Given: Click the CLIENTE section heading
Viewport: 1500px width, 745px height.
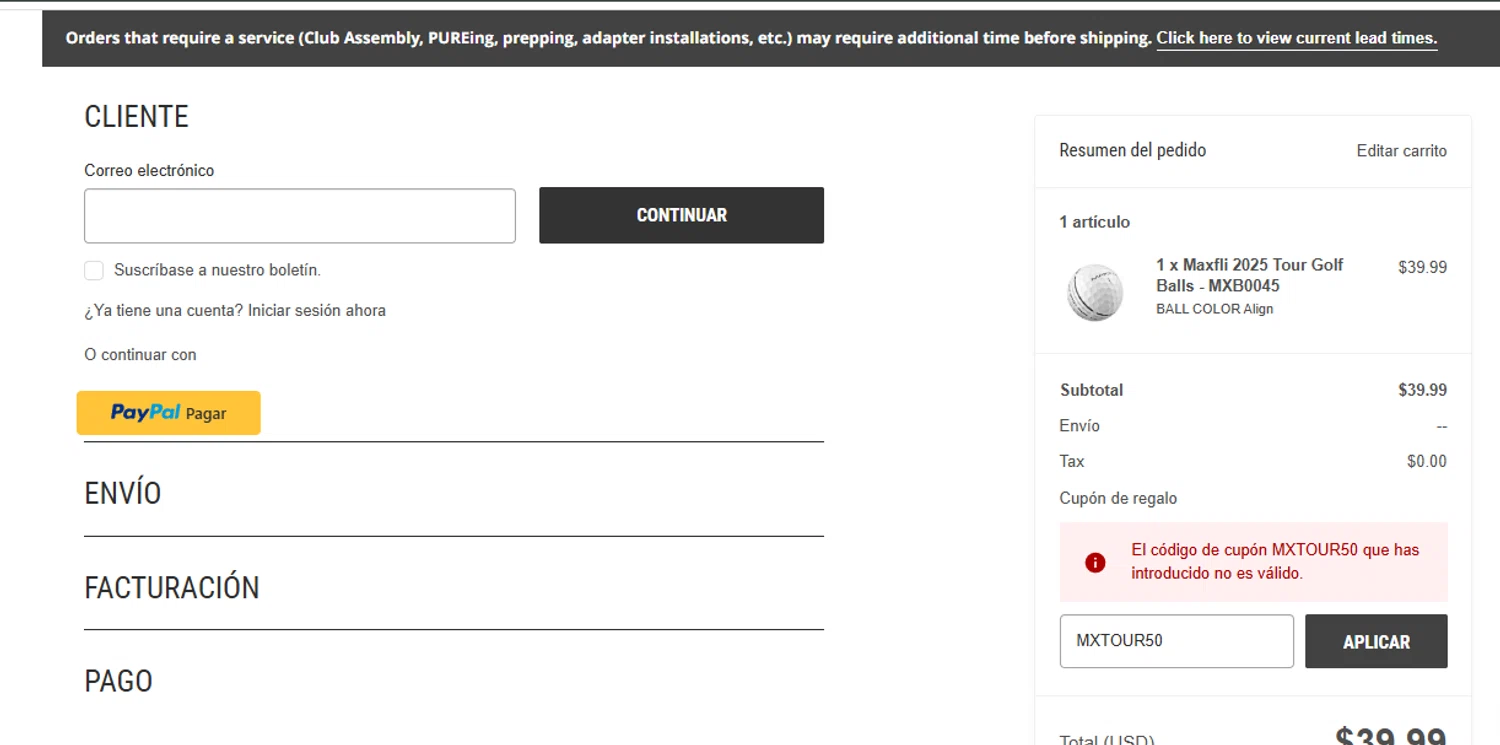Looking at the screenshot, I should pyautogui.click(x=136, y=117).
